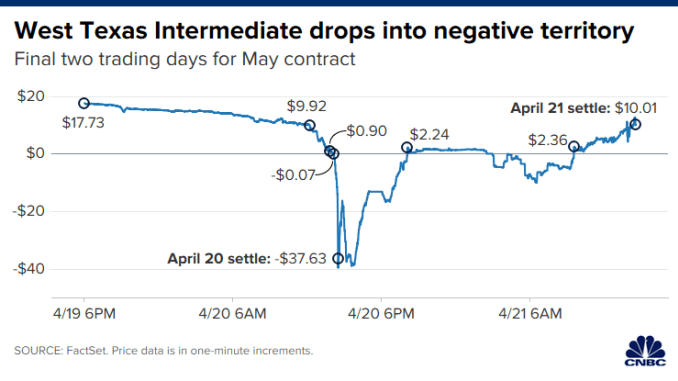Image resolution: width=678 pixels, height=381 pixels.
Task: Click the April 21 settle marker circle
Action: point(635,125)
